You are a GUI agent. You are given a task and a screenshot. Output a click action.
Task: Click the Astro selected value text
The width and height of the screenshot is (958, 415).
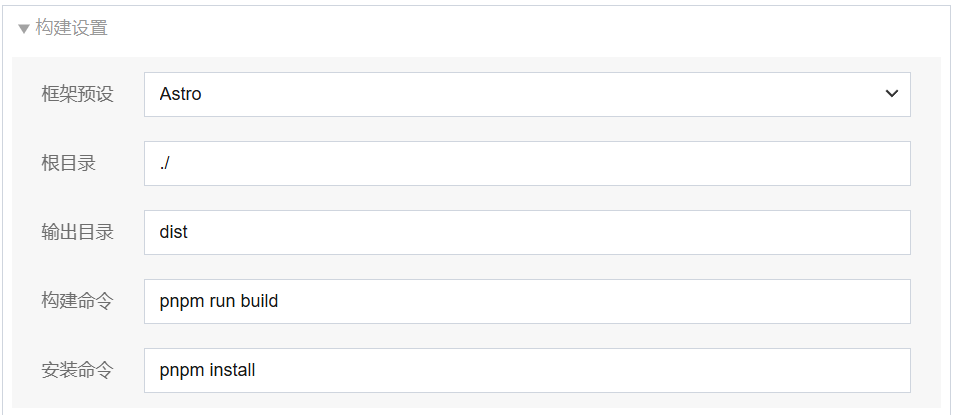point(180,94)
